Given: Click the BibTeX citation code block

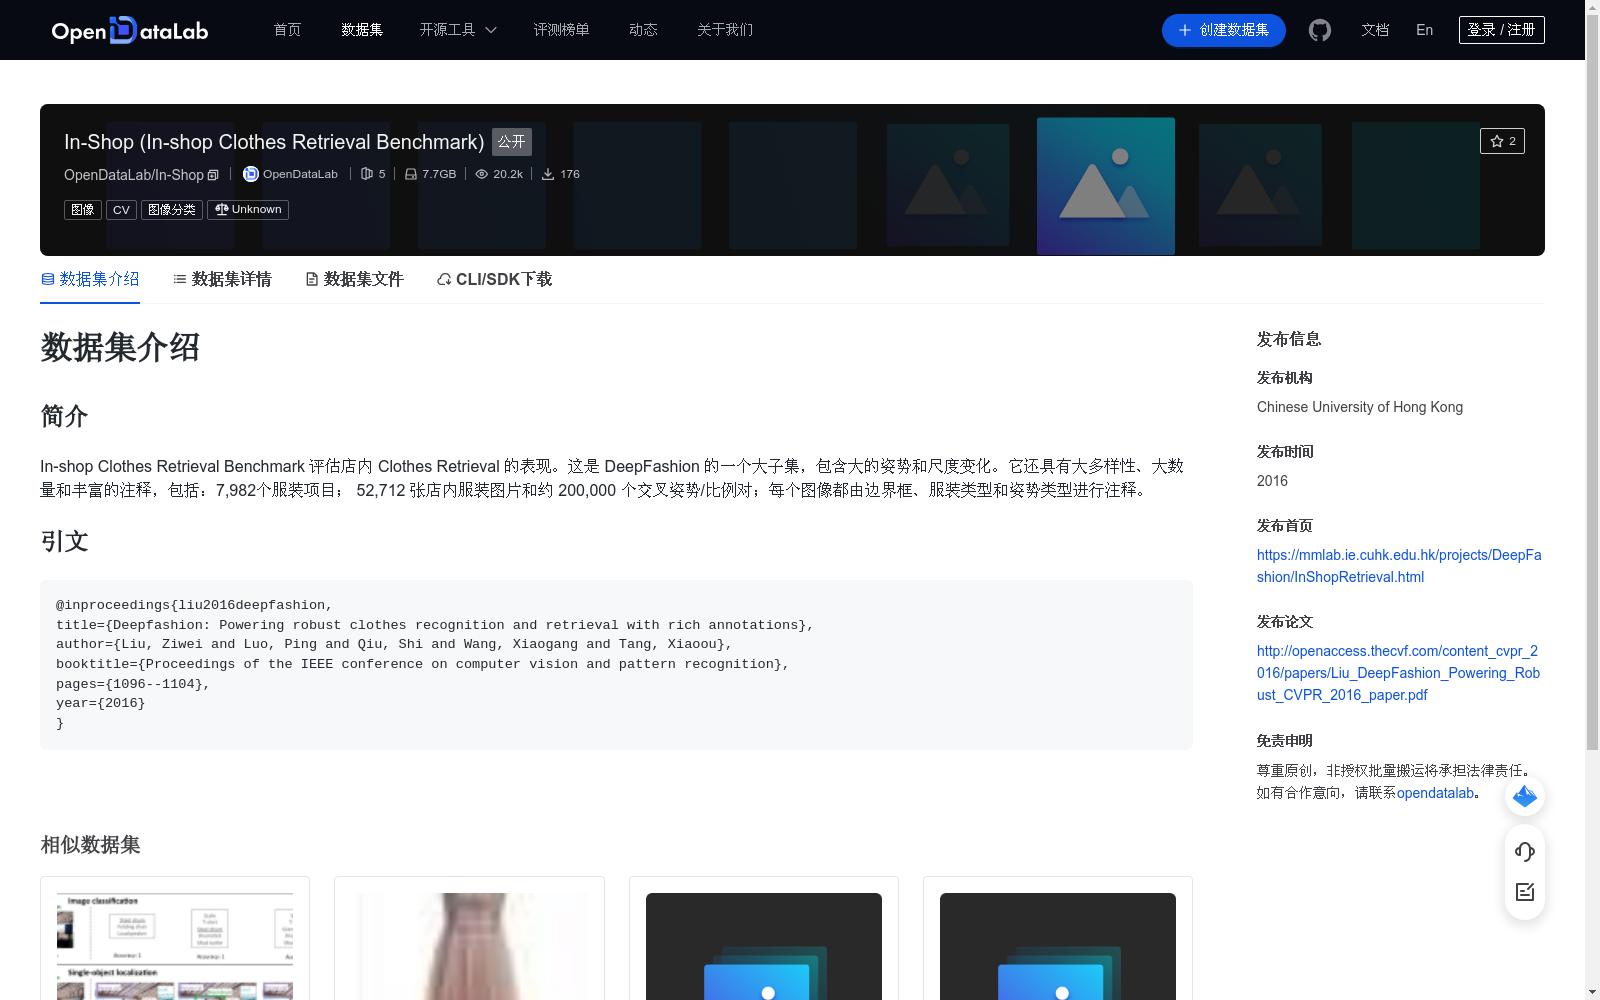Looking at the screenshot, I should (x=616, y=665).
